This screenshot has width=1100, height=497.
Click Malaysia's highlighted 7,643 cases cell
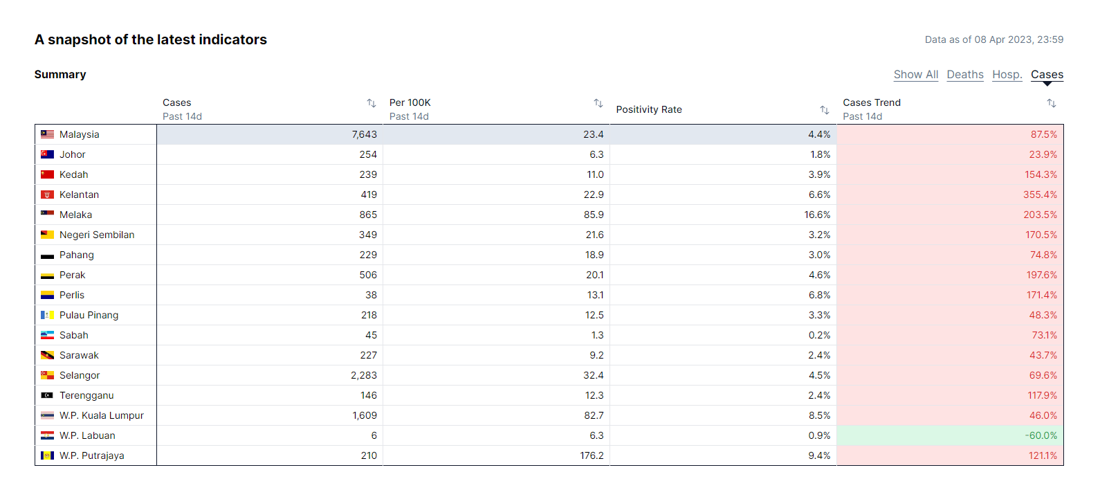pyautogui.click(x=269, y=134)
